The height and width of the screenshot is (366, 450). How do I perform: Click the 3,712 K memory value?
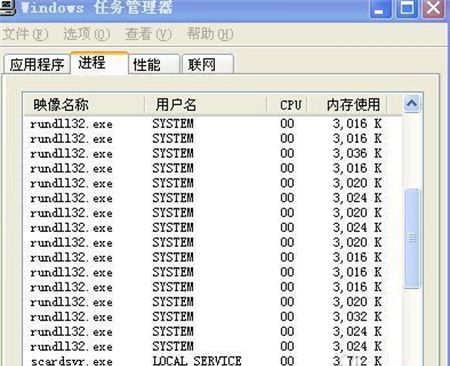click(357, 361)
